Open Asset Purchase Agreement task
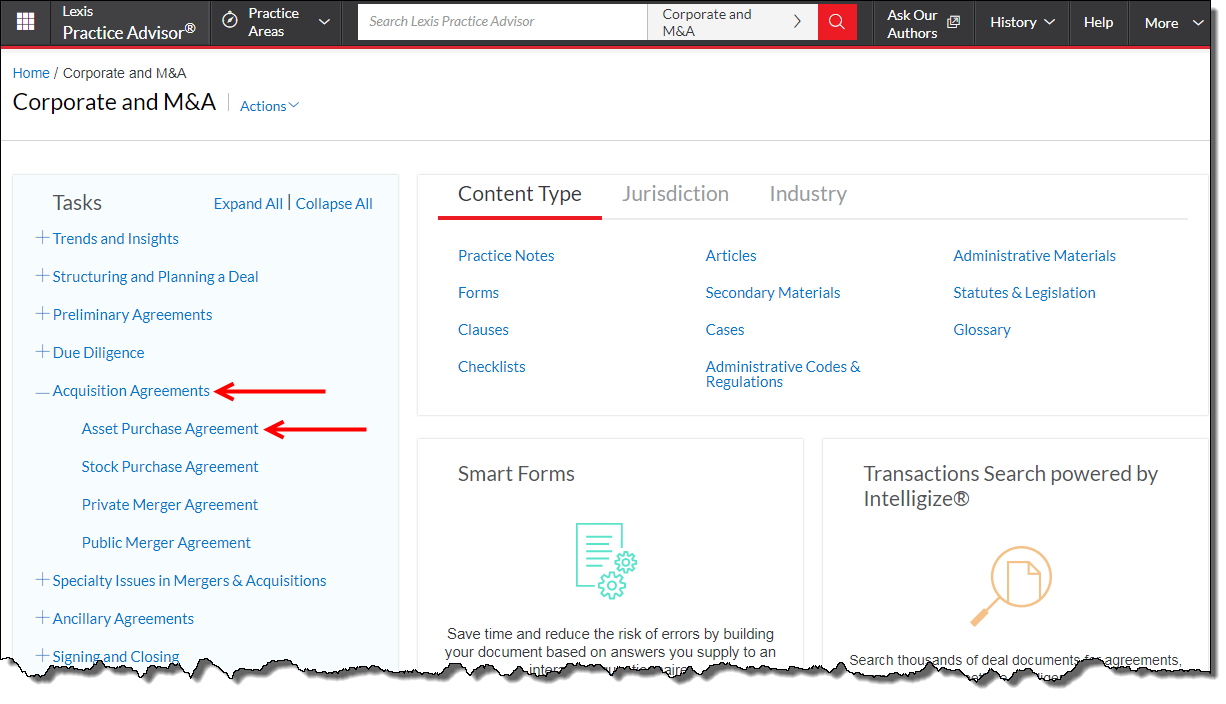 (x=170, y=429)
